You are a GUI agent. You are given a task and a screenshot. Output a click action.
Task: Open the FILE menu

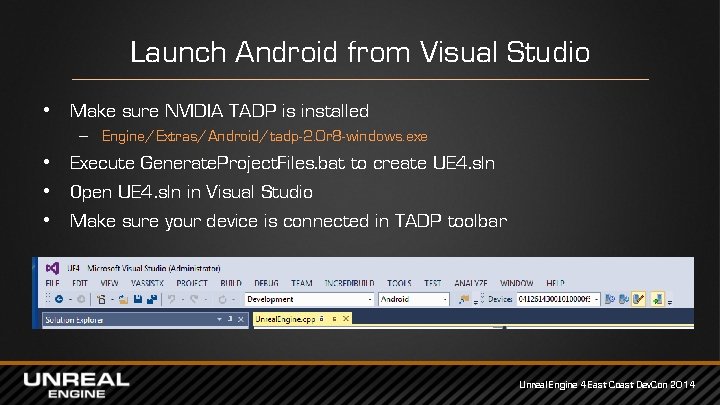click(x=52, y=283)
